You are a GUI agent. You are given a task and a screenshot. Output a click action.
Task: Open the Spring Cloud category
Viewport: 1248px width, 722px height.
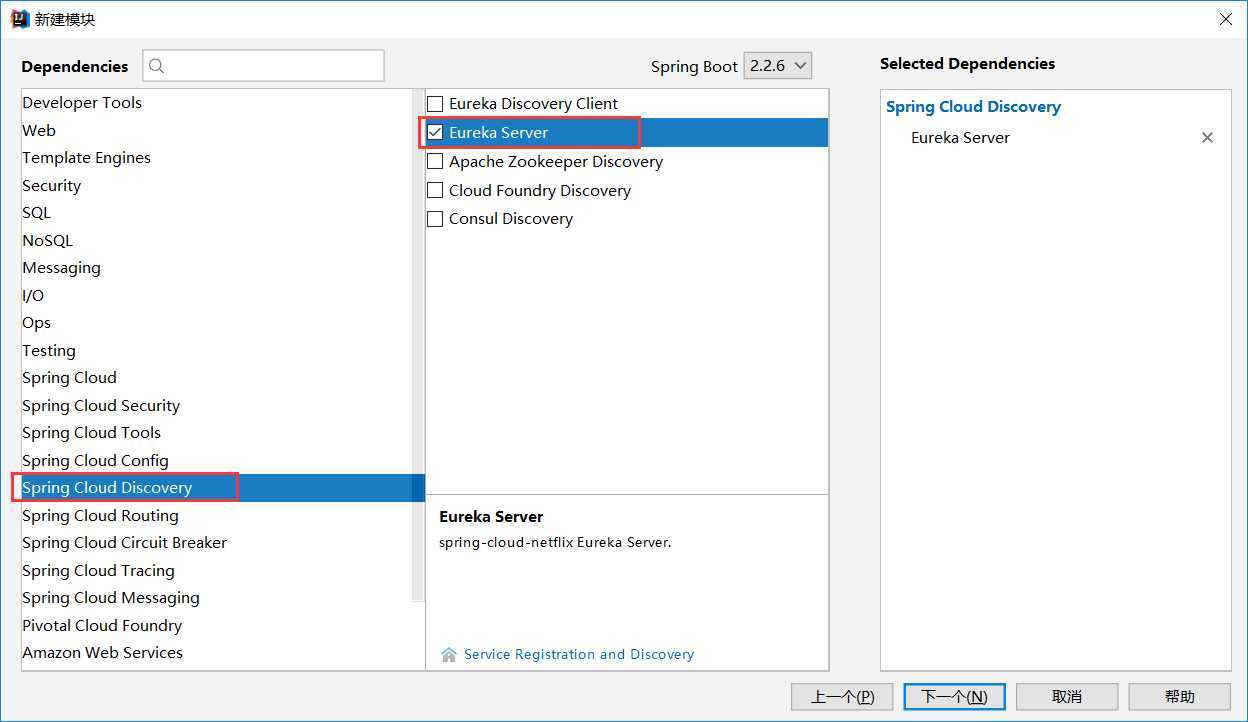click(69, 378)
